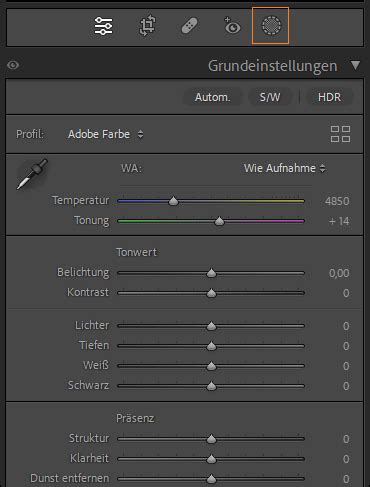Click the Klarheit slider handle
This screenshot has height=487, width=370.
coord(211,459)
